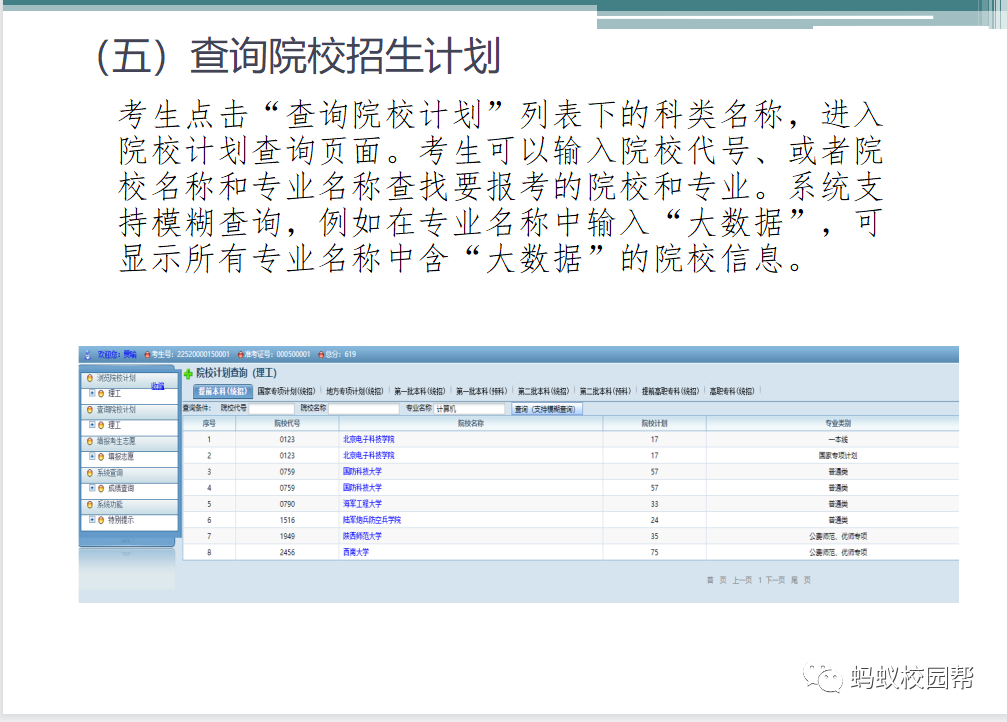Click the orange icon beside 浏览院校计划

89,378
